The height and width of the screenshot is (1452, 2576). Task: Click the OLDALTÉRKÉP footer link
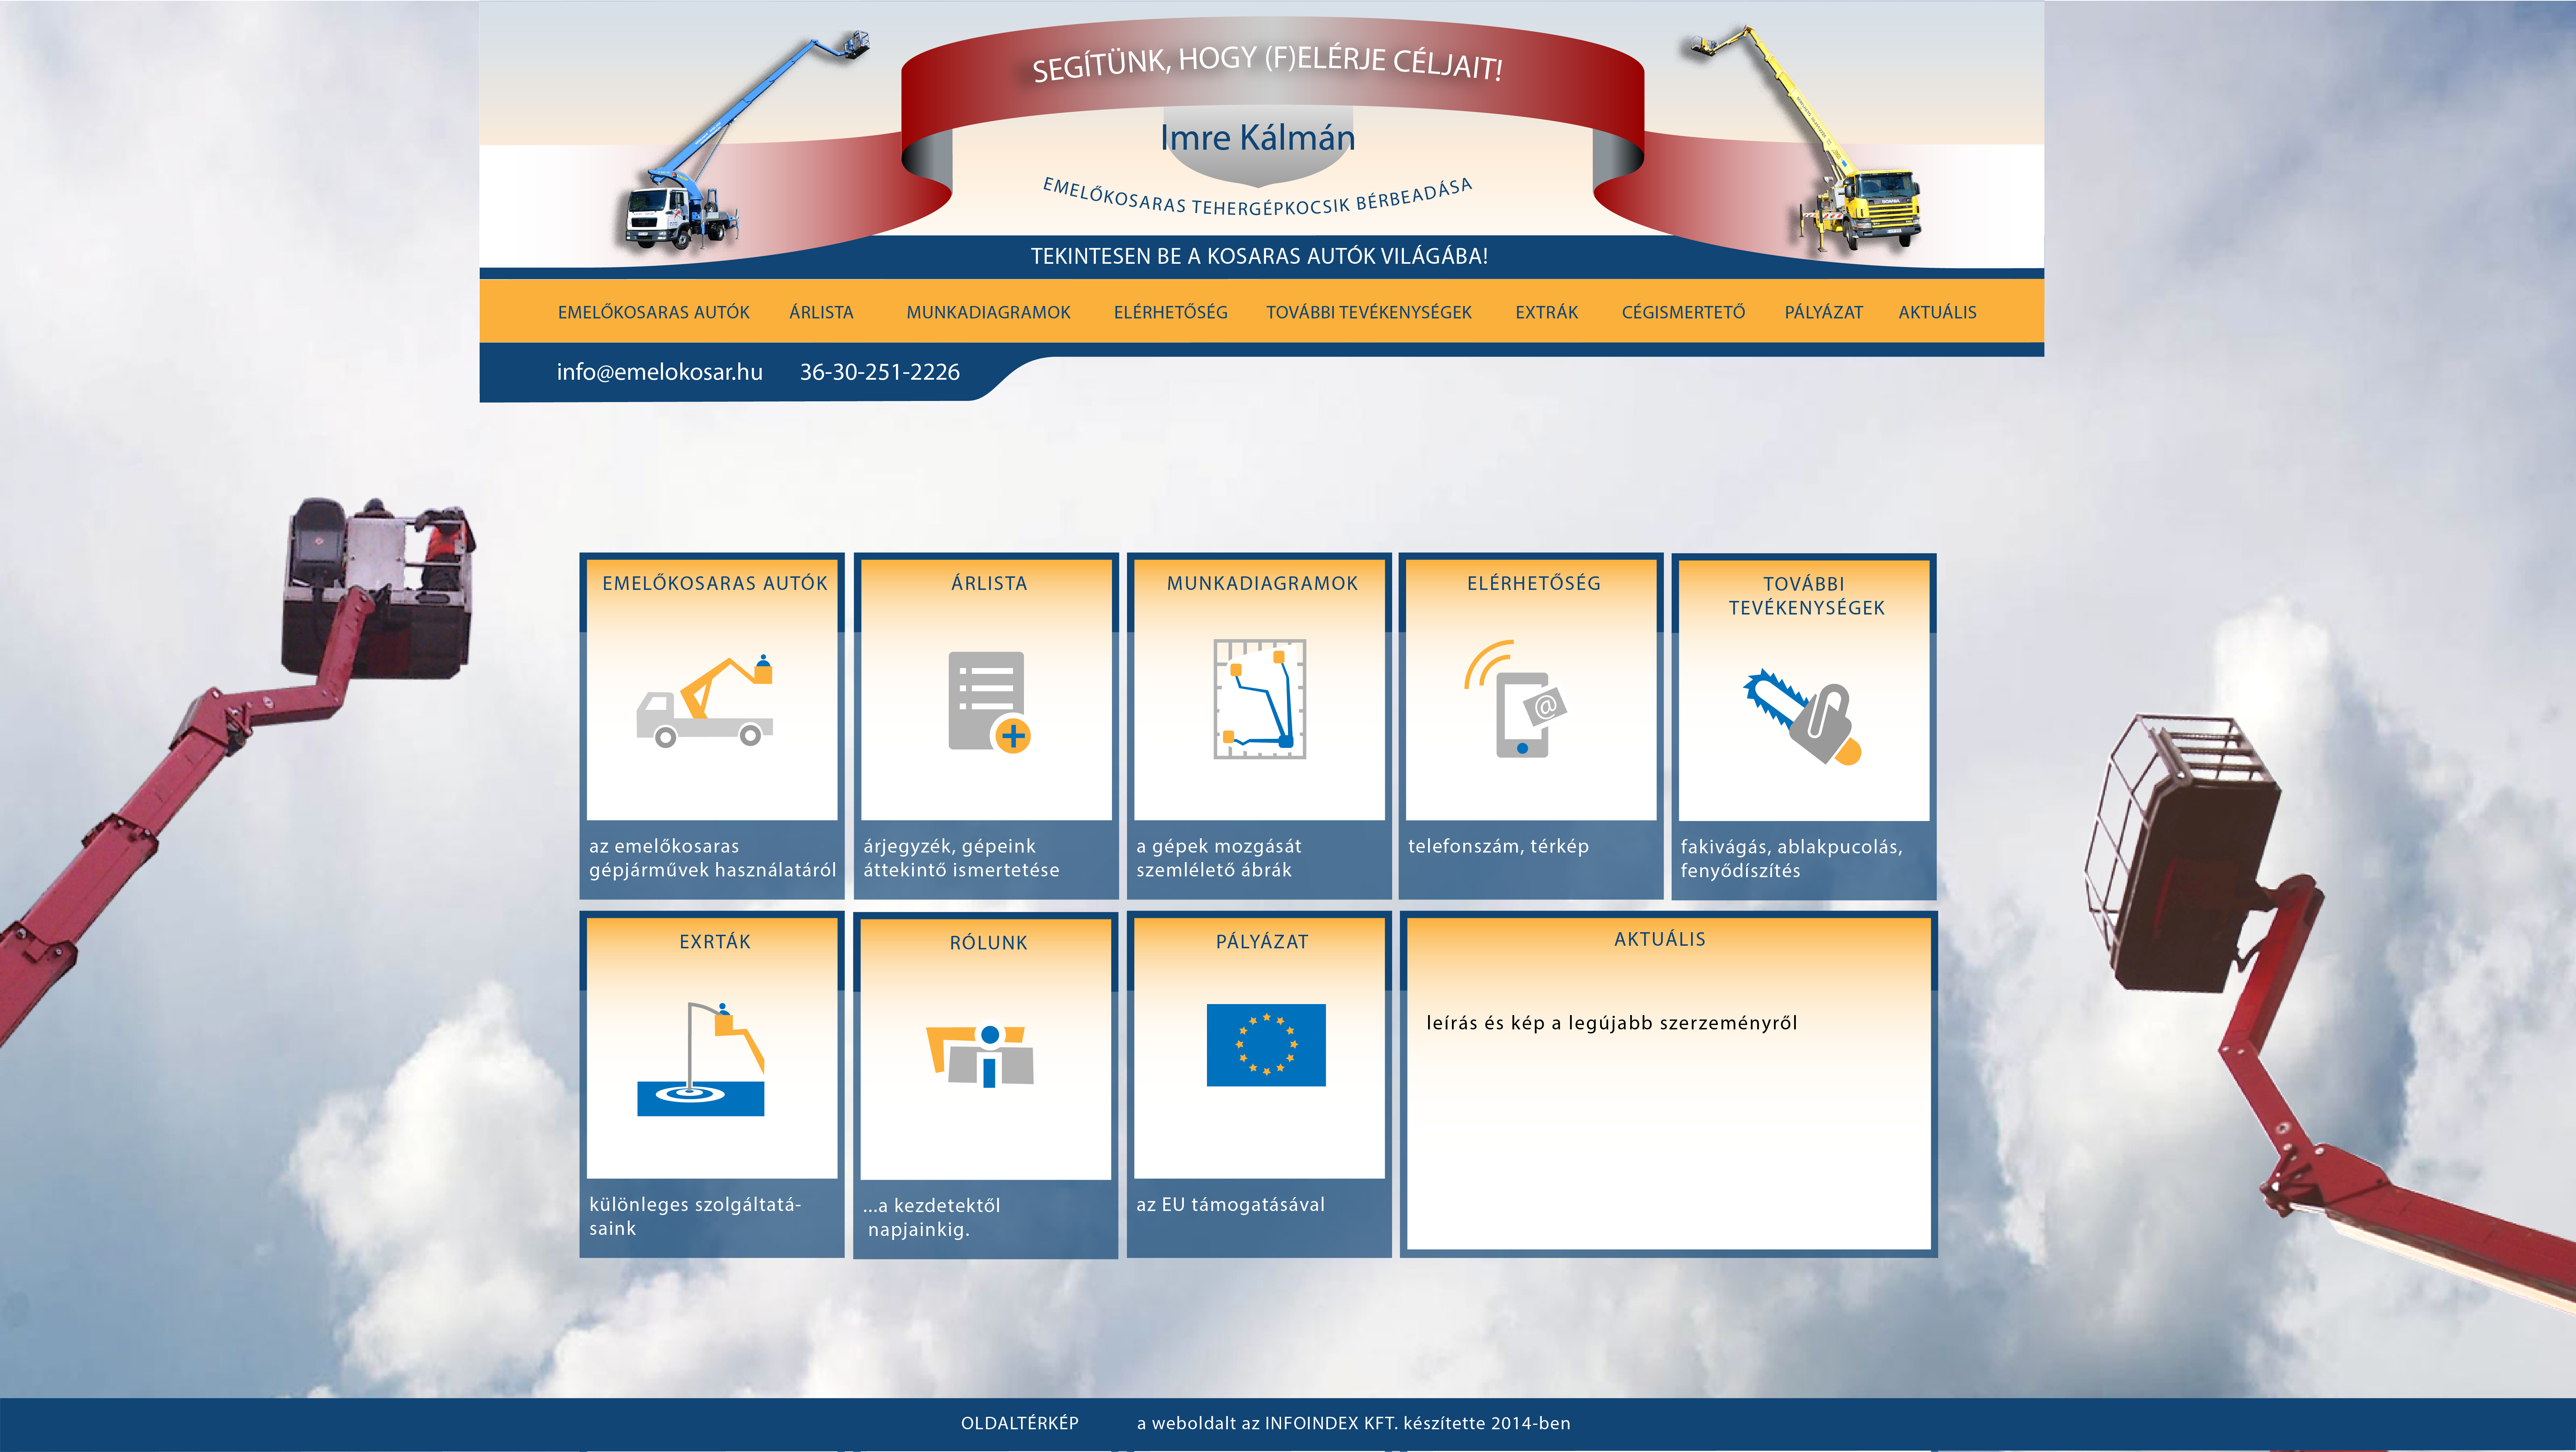(1019, 1423)
